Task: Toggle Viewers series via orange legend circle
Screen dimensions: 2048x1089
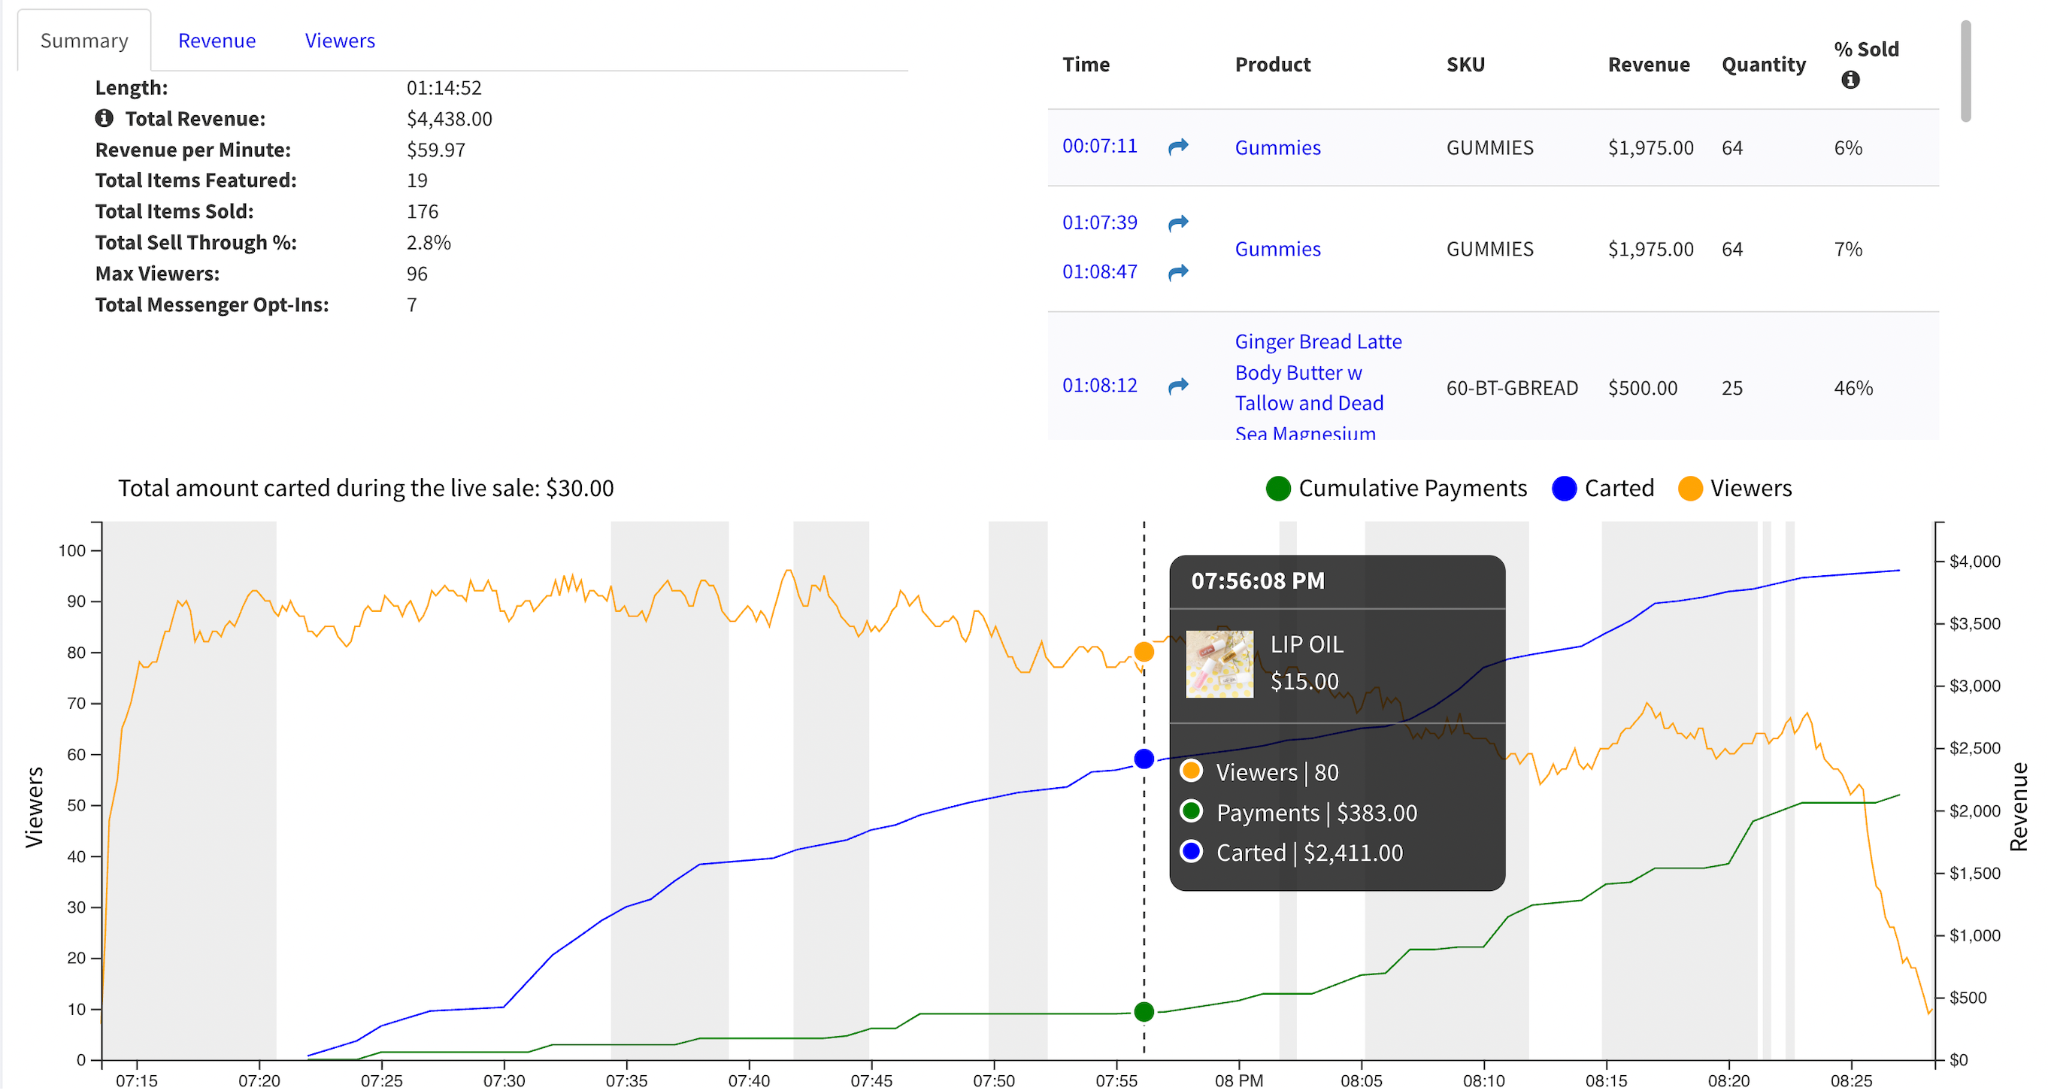Action: coord(1689,488)
